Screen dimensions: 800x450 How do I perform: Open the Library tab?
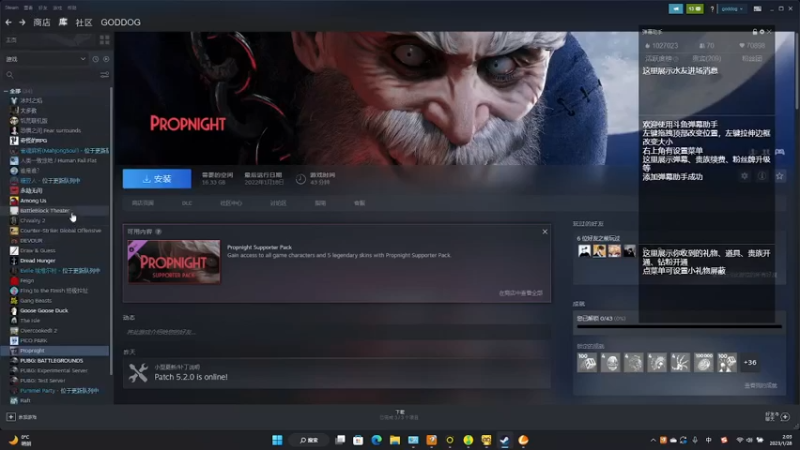point(63,22)
